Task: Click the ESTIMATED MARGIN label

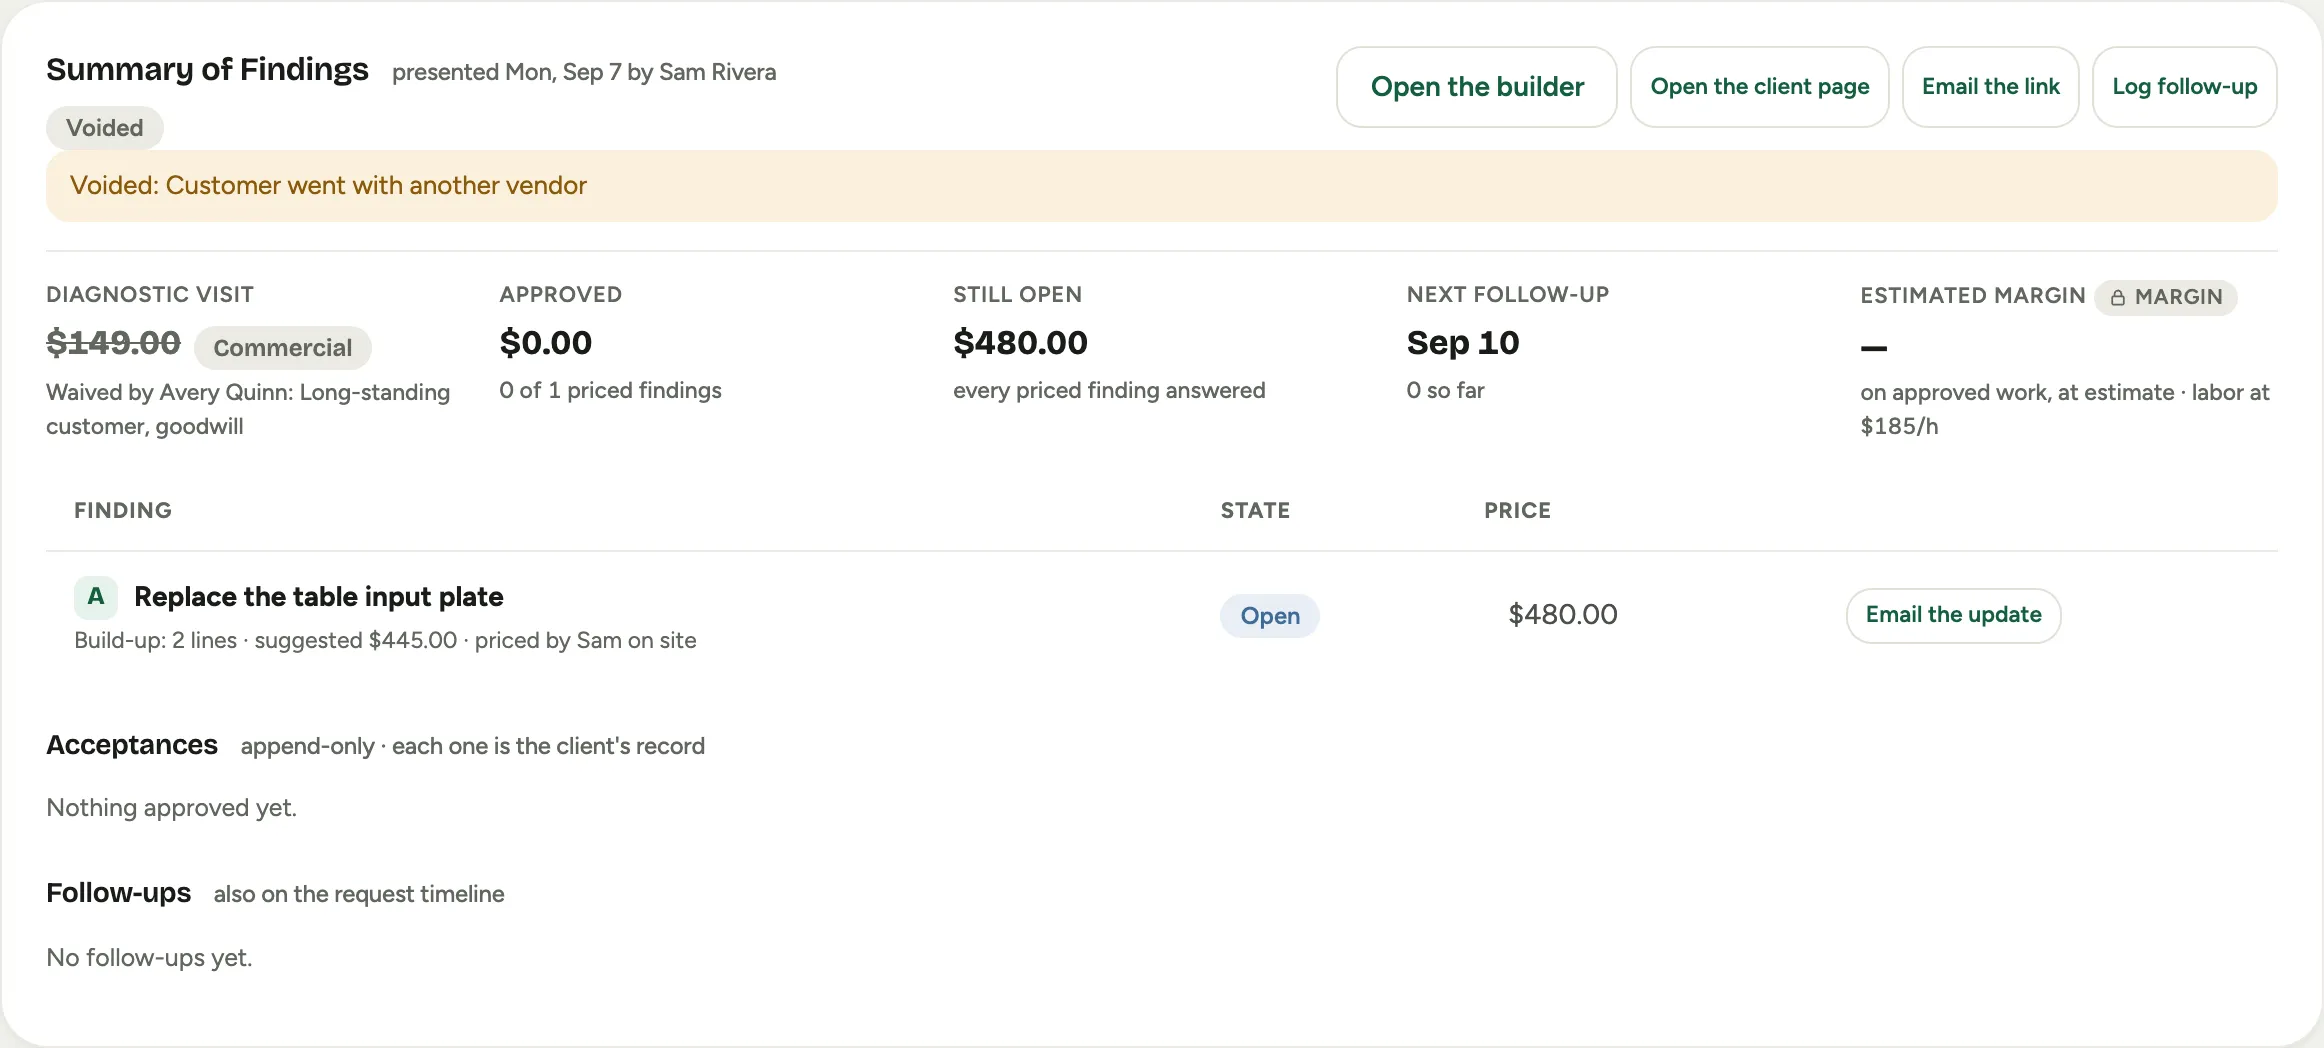Action: point(1973,296)
